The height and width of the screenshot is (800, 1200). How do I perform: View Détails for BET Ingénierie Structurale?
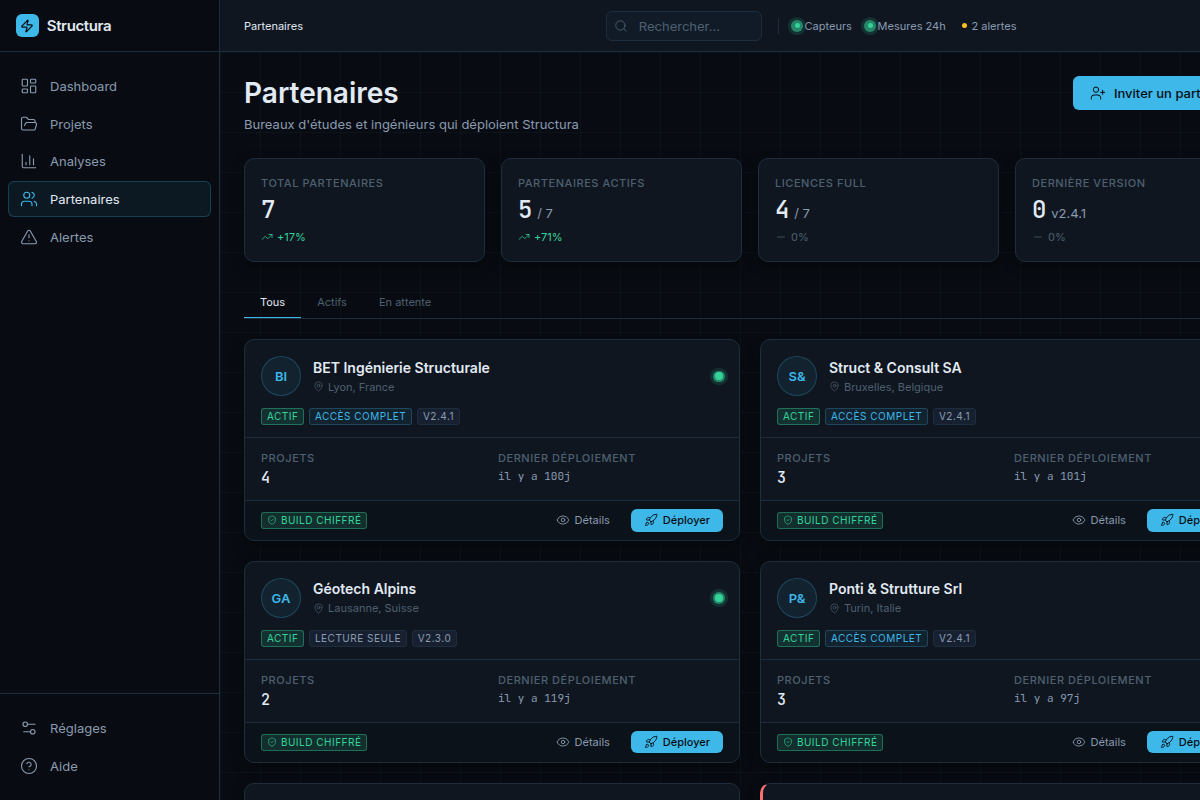583,520
